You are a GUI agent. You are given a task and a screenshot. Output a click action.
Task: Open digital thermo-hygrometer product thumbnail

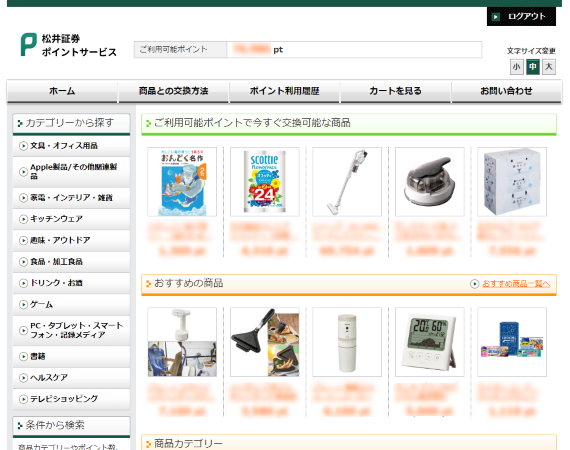pyautogui.click(x=430, y=342)
